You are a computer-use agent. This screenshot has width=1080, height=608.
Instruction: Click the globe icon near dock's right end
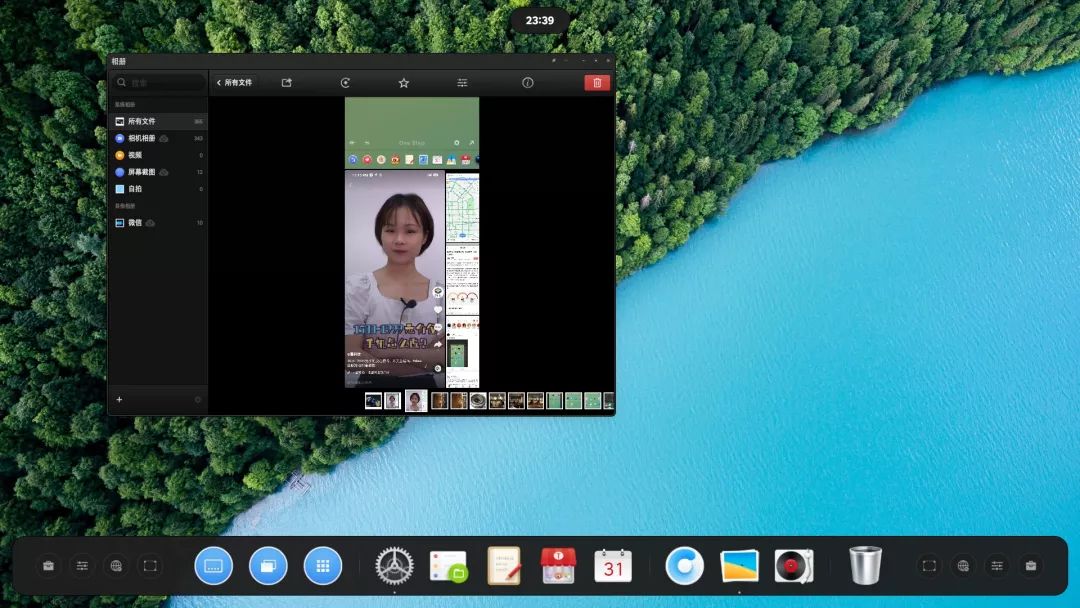point(963,566)
